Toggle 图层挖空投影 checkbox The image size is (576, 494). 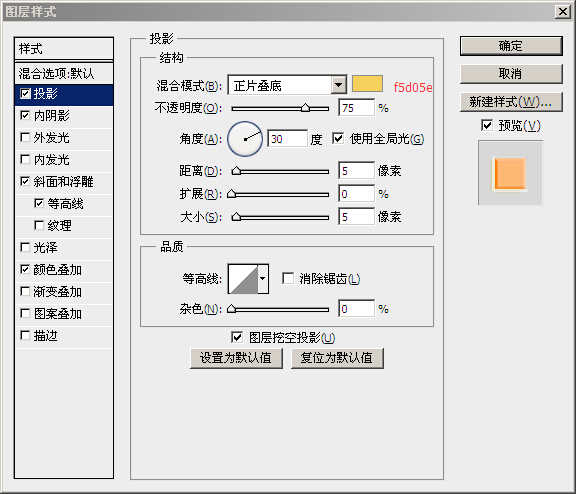point(237,337)
